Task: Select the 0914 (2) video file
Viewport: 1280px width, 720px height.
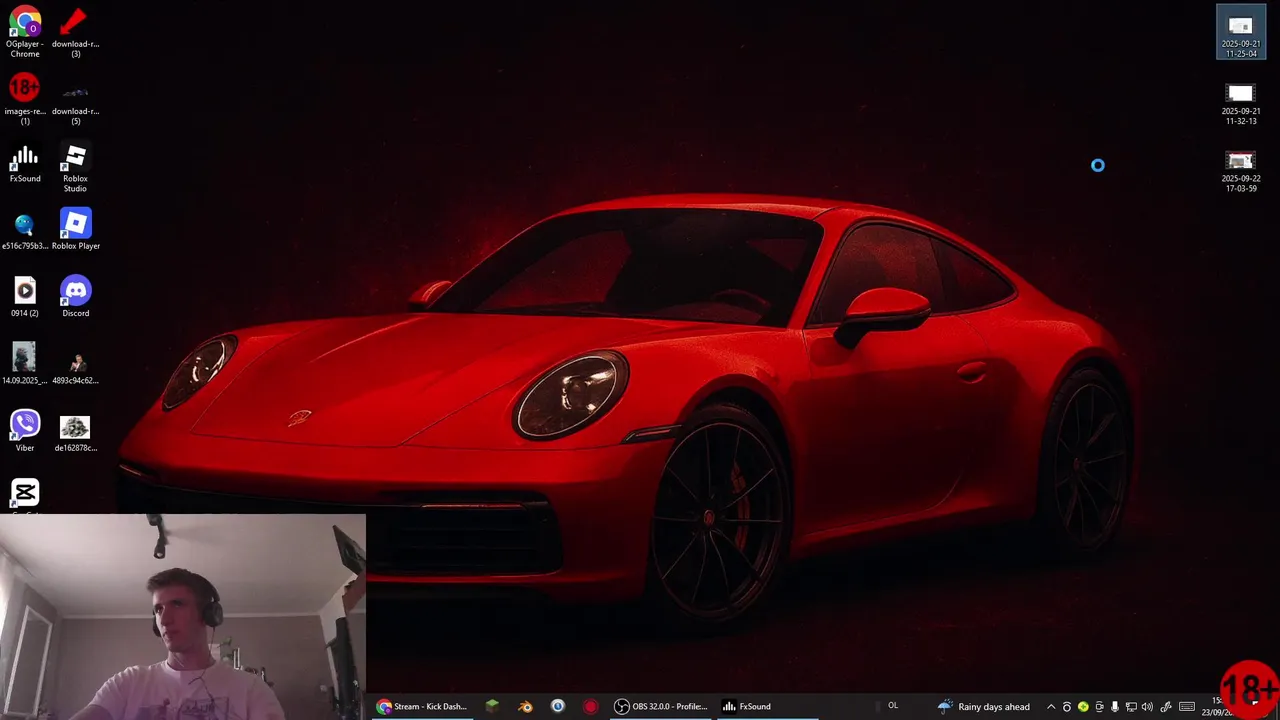Action: click(x=25, y=298)
